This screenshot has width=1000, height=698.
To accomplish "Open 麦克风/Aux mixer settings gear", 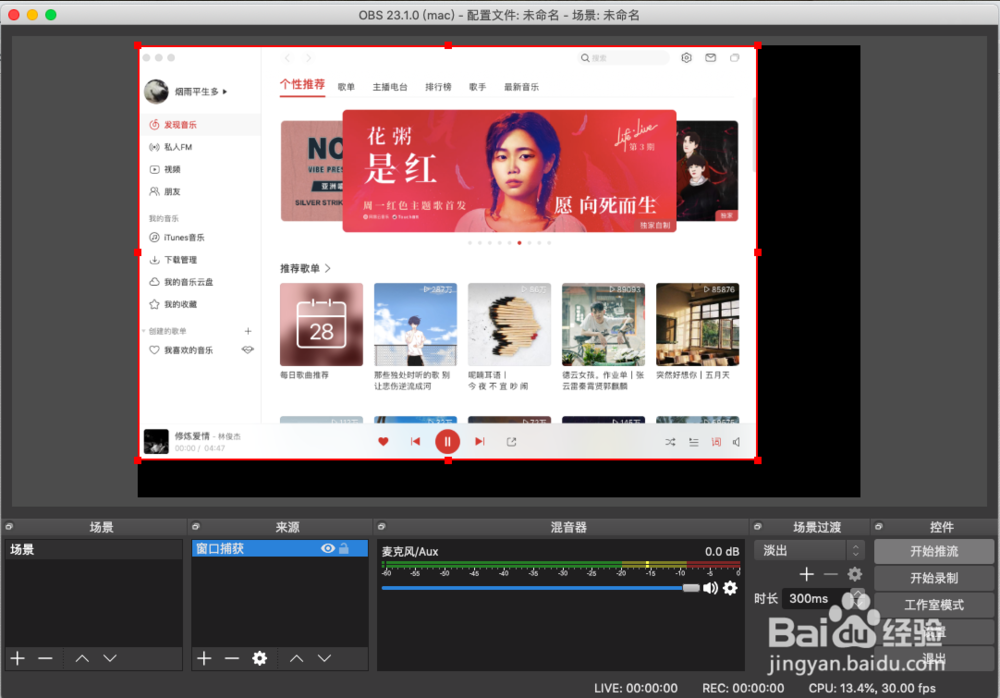I will 730,588.
